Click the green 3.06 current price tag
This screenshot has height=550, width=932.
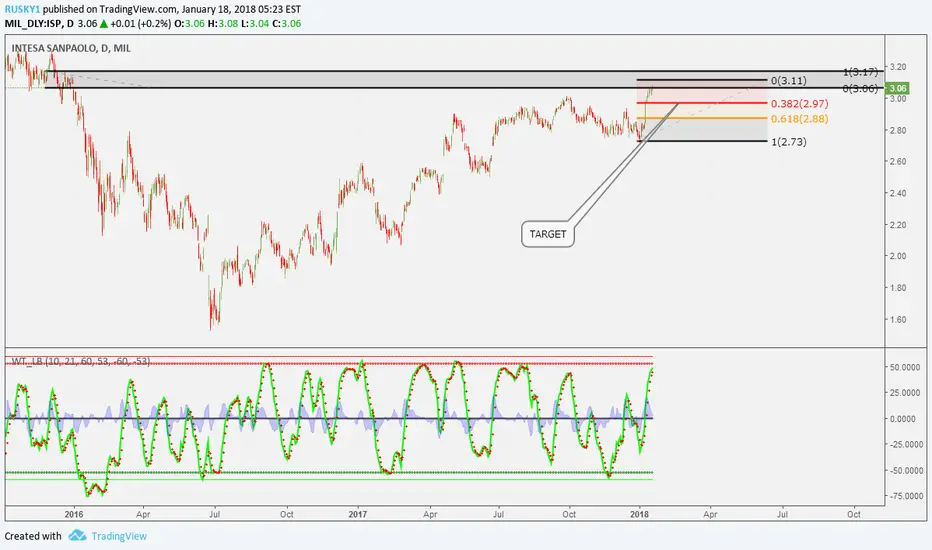tap(897, 89)
